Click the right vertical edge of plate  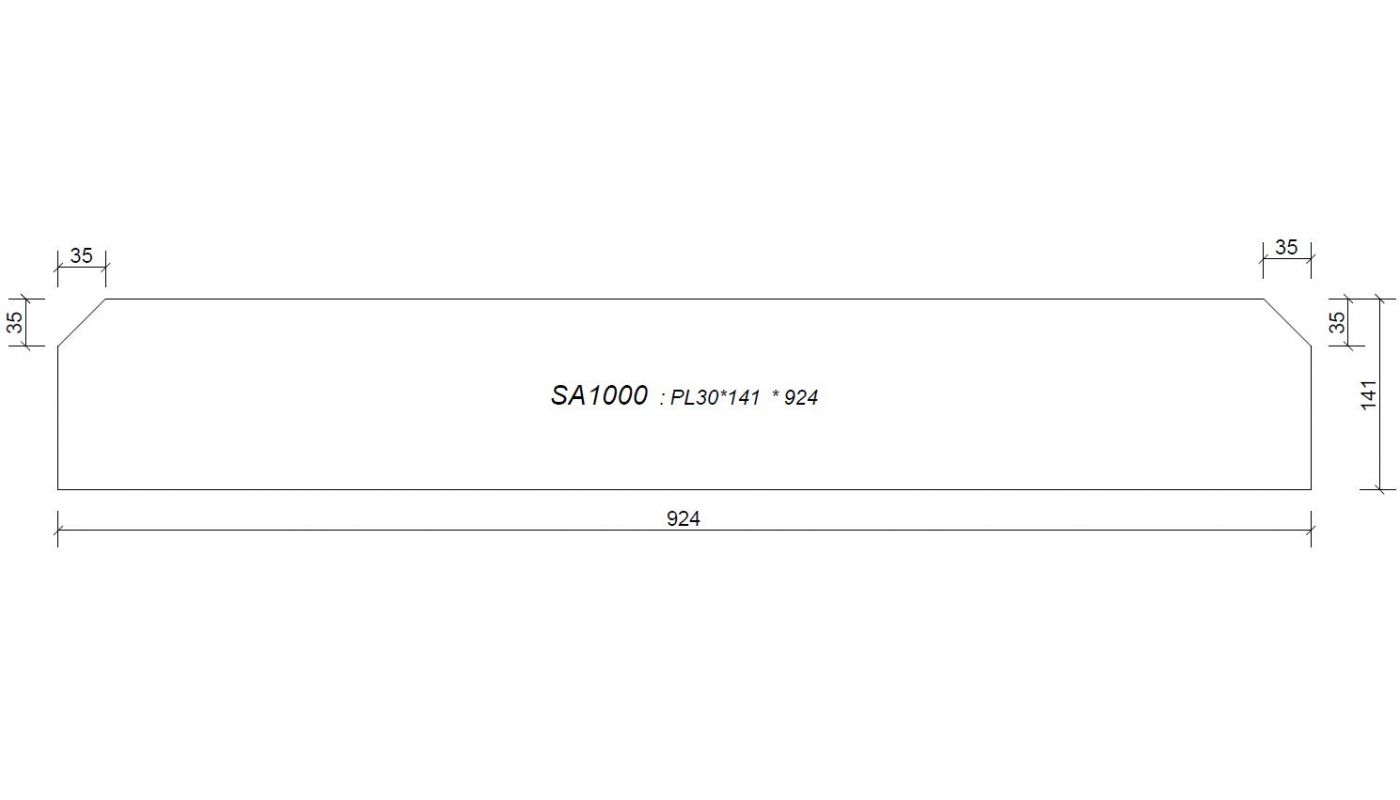pyautogui.click(x=1311, y=418)
